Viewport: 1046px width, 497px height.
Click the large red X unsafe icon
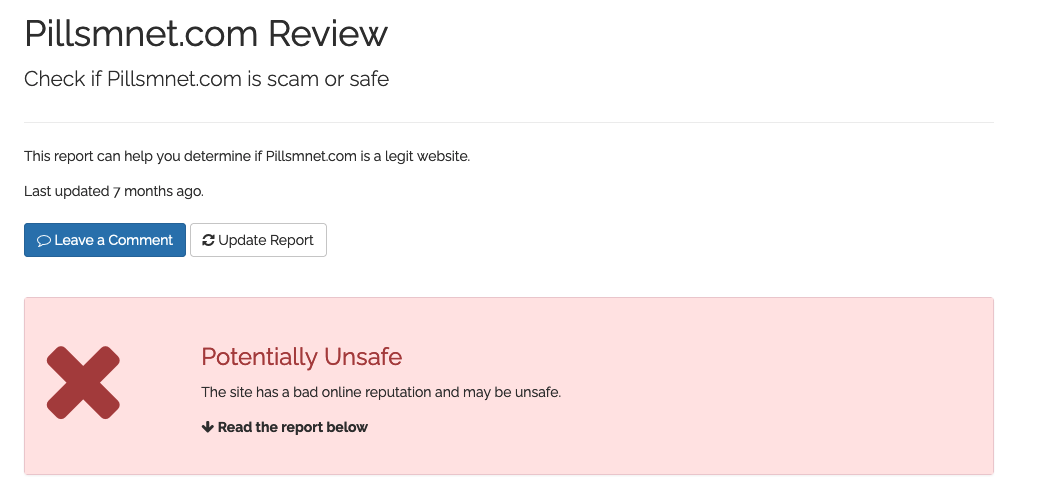[83, 383]
